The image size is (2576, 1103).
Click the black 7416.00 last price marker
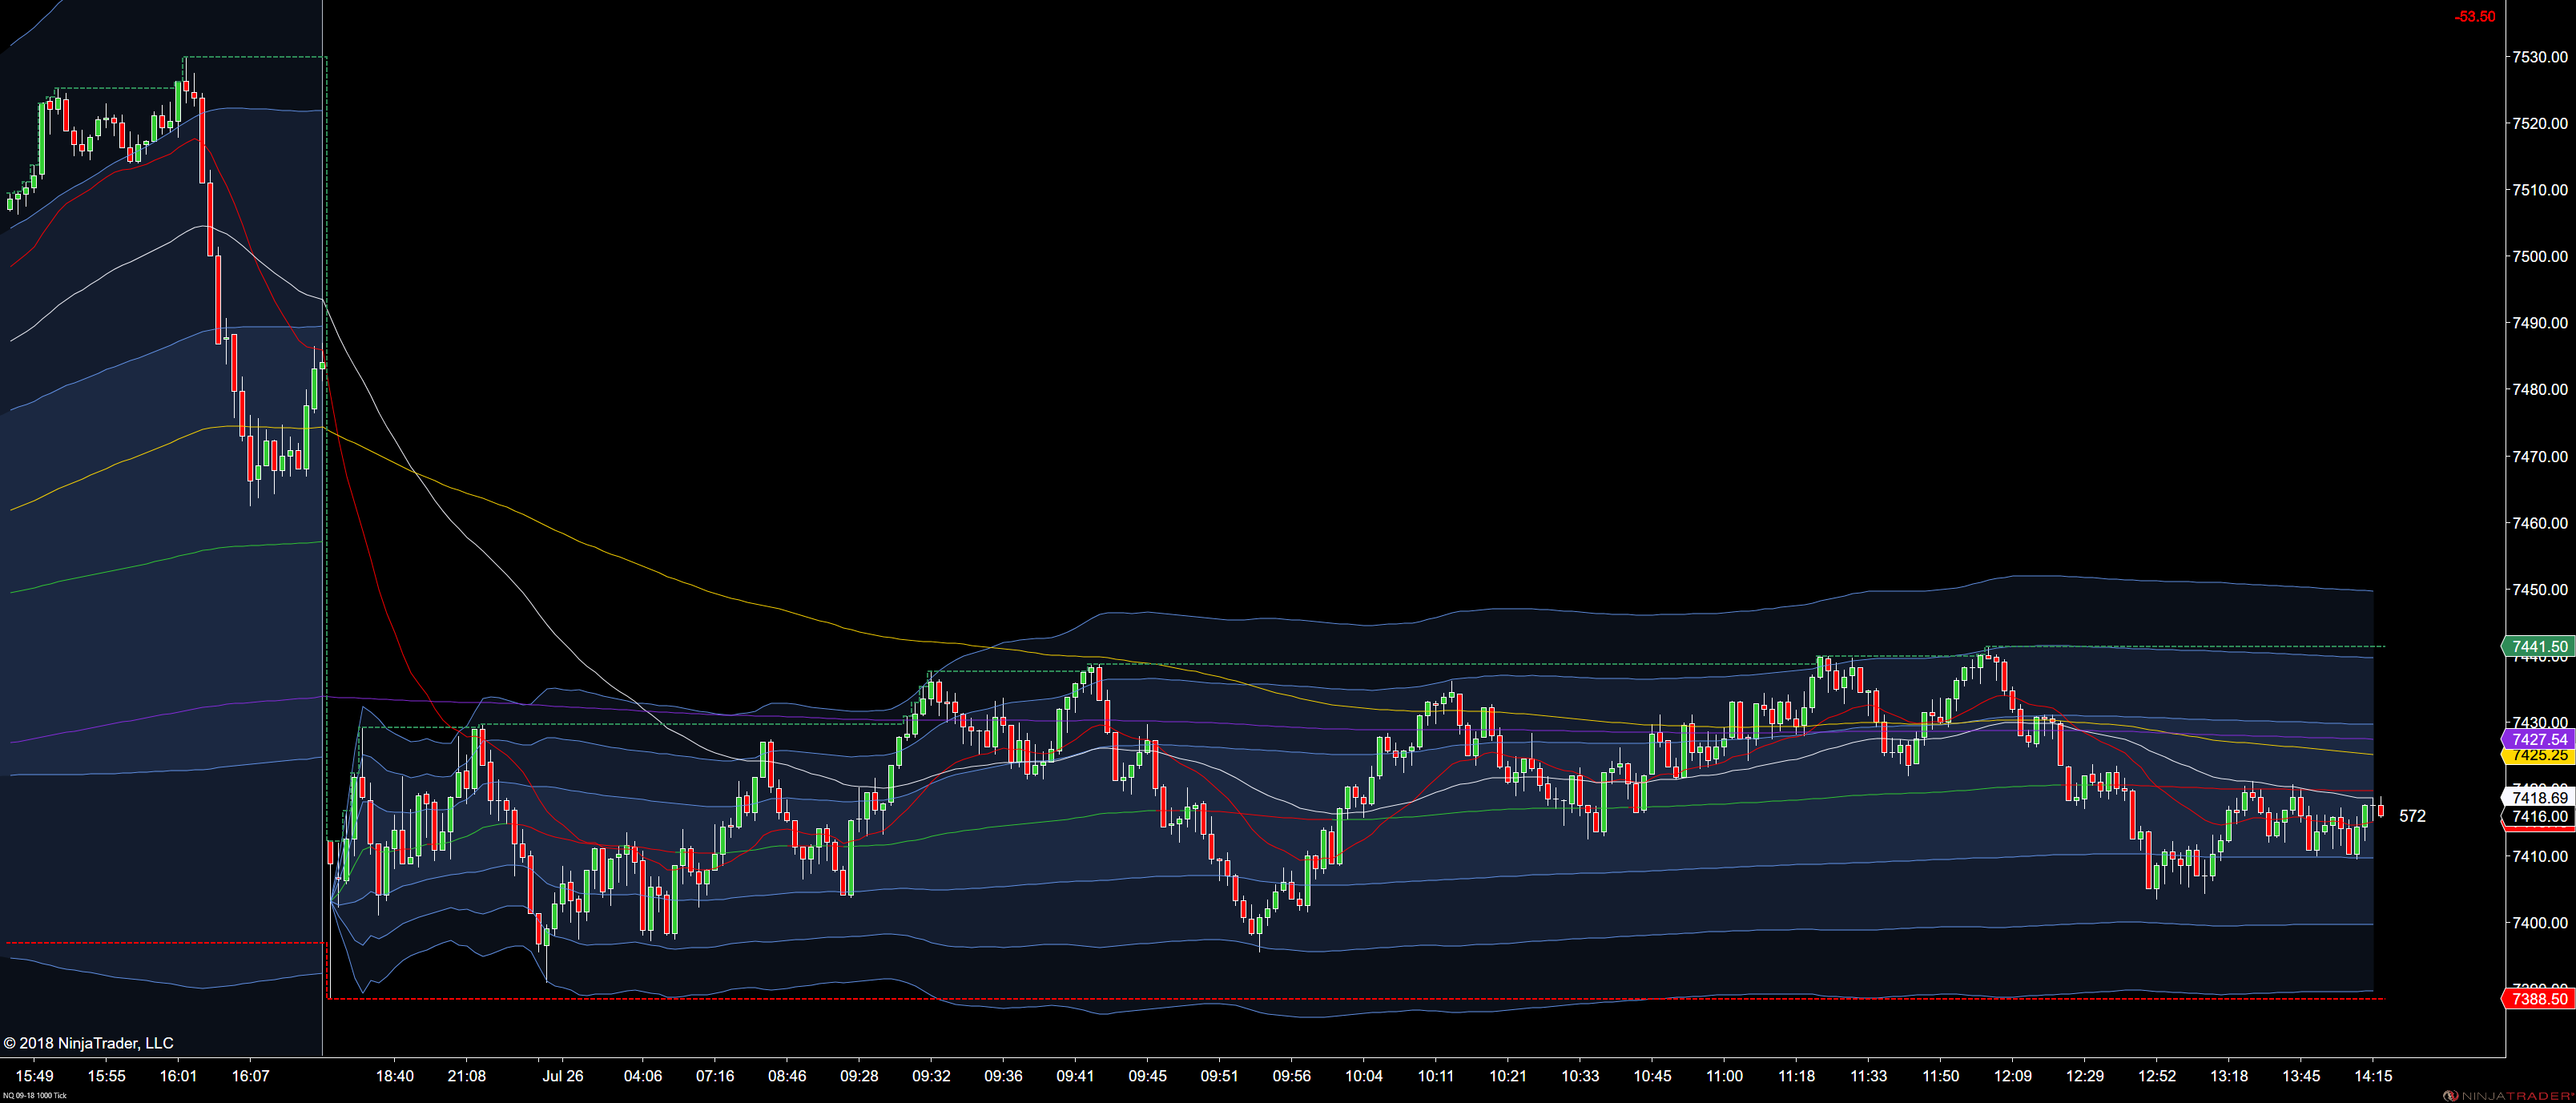pyautogui.click(x=2539, y=816)
